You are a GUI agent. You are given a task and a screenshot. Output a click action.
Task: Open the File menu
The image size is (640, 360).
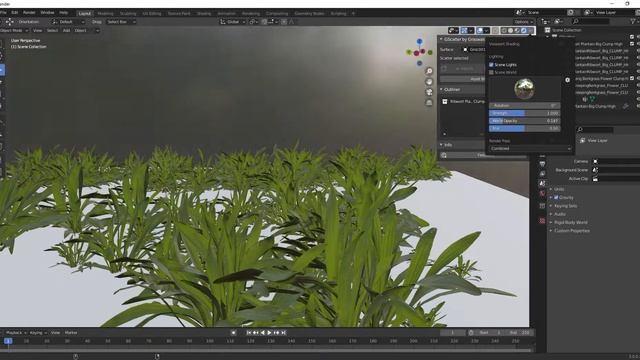(x=2, y=13)
